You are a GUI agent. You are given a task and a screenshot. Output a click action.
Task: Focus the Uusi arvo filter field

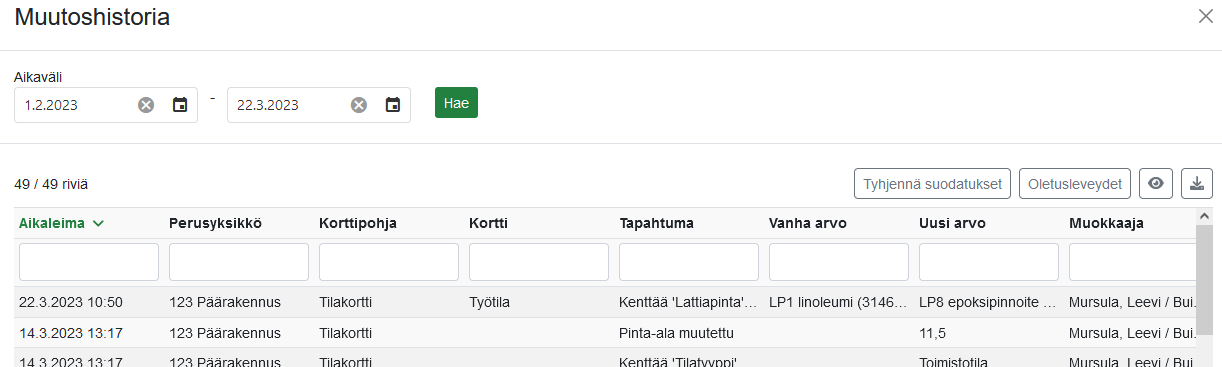(x=989, y=262)
